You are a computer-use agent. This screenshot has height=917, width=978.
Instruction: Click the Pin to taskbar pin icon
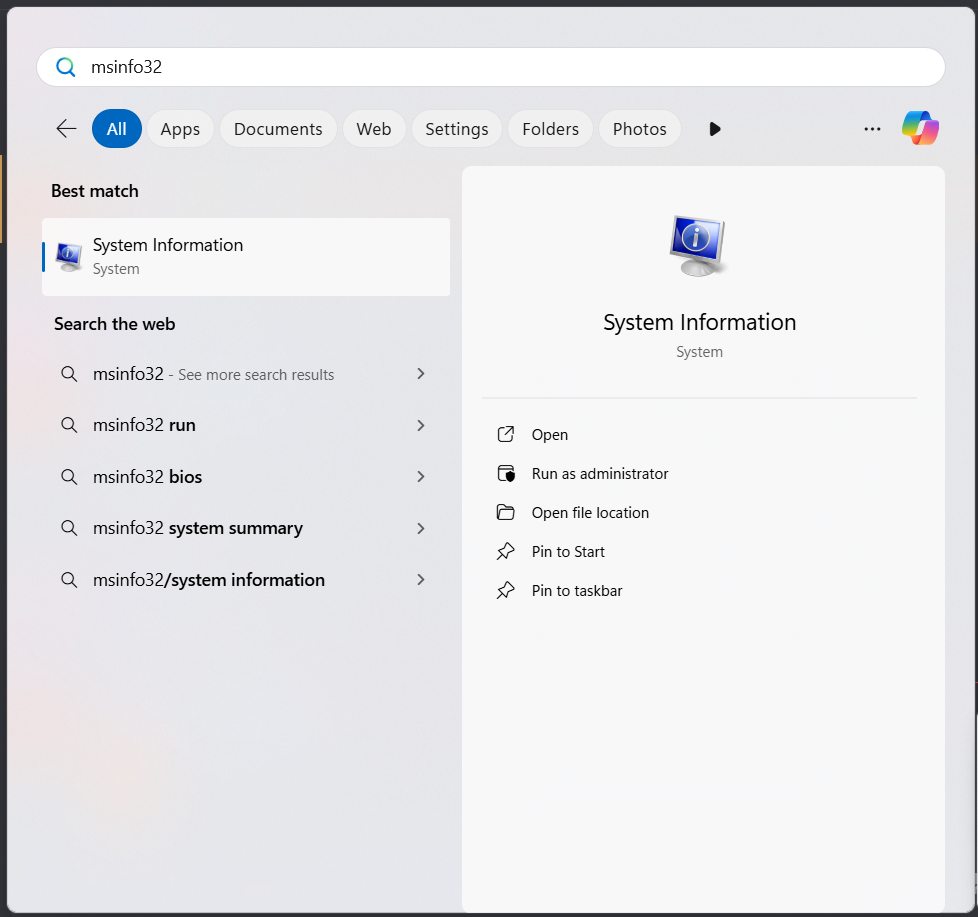pos(506,590)
